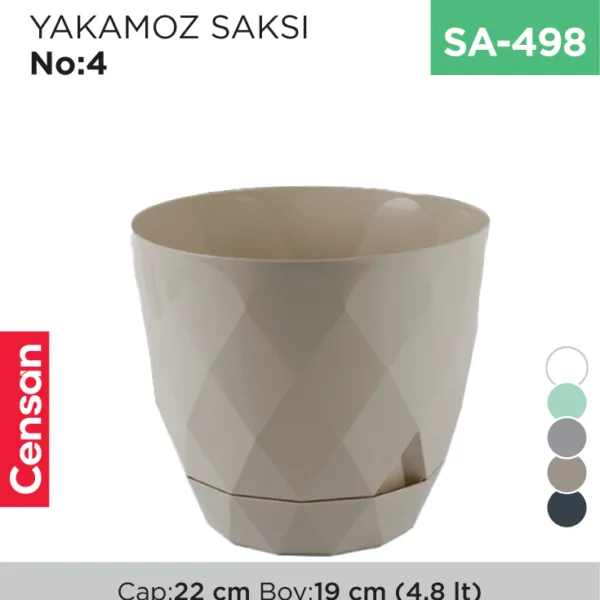Click the green SA-498 product code badge
Screen dimensions: 600x600
(x=515, y=38)
